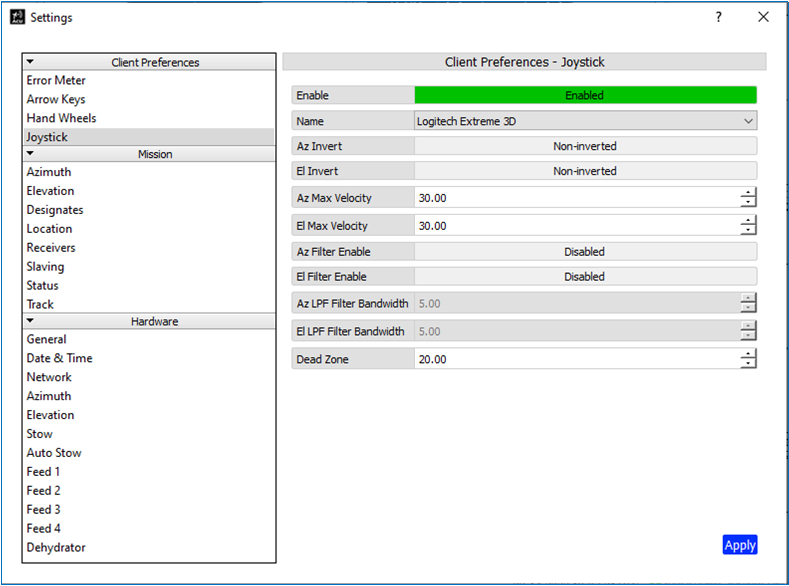
Task: Decrease El Max Velocity with down arrow
Action: (x=748, y=231)
